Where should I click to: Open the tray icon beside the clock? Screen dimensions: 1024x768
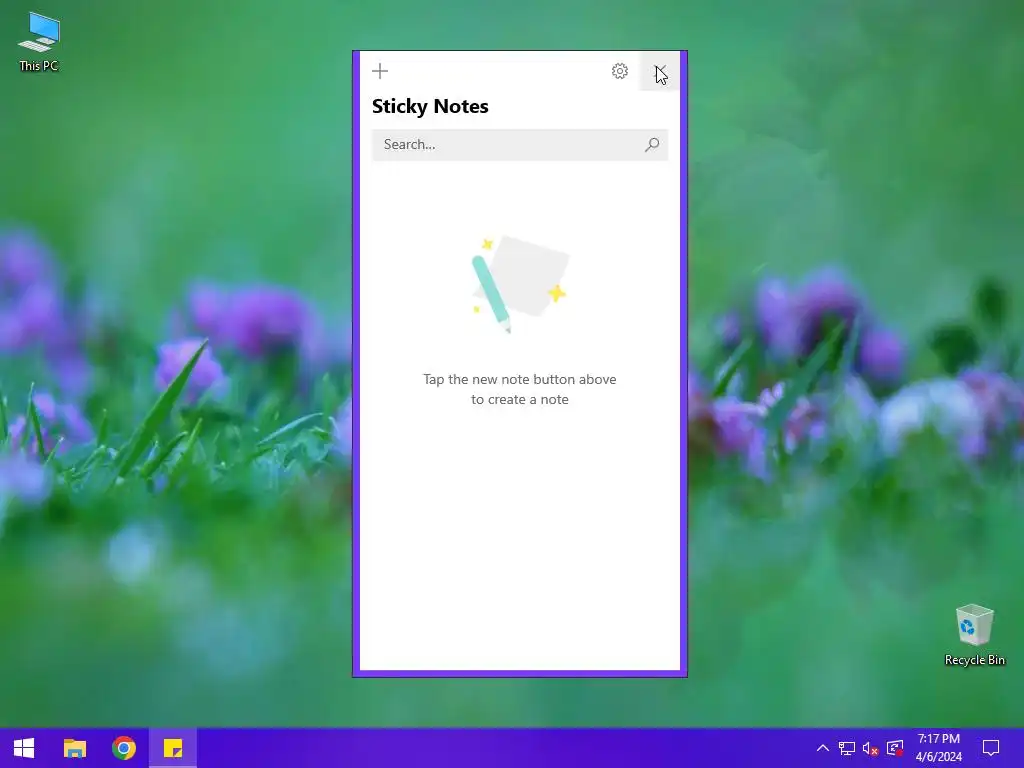coord(895,748)
